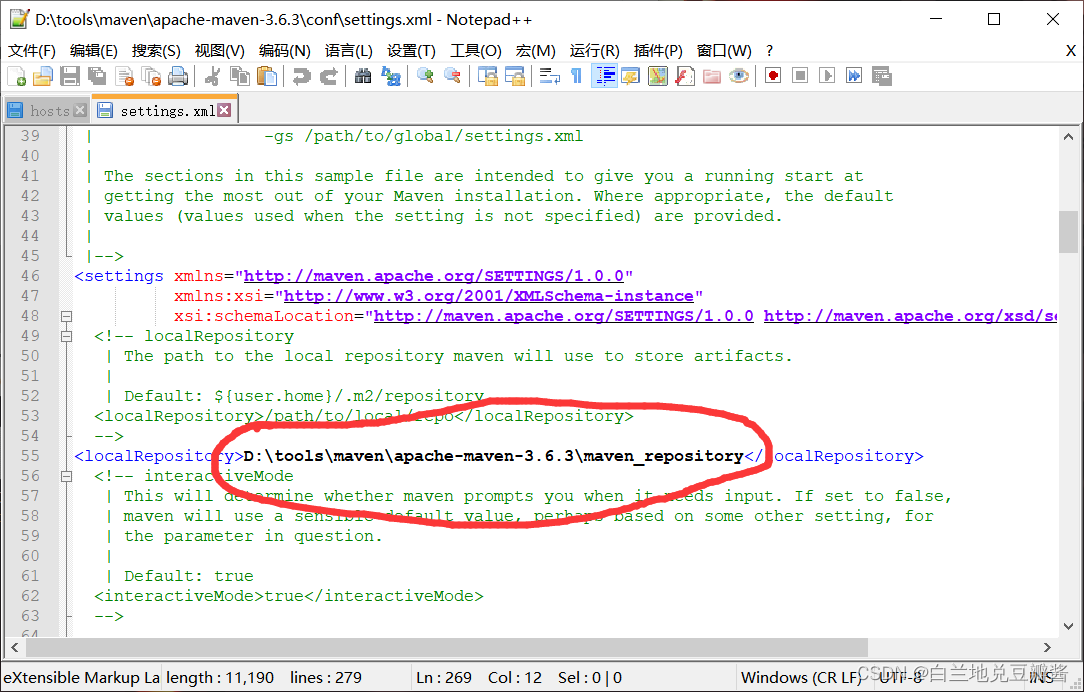
Task: Open the 宏(M) menu
Action: pyautogui.click(x=535, y=50)
